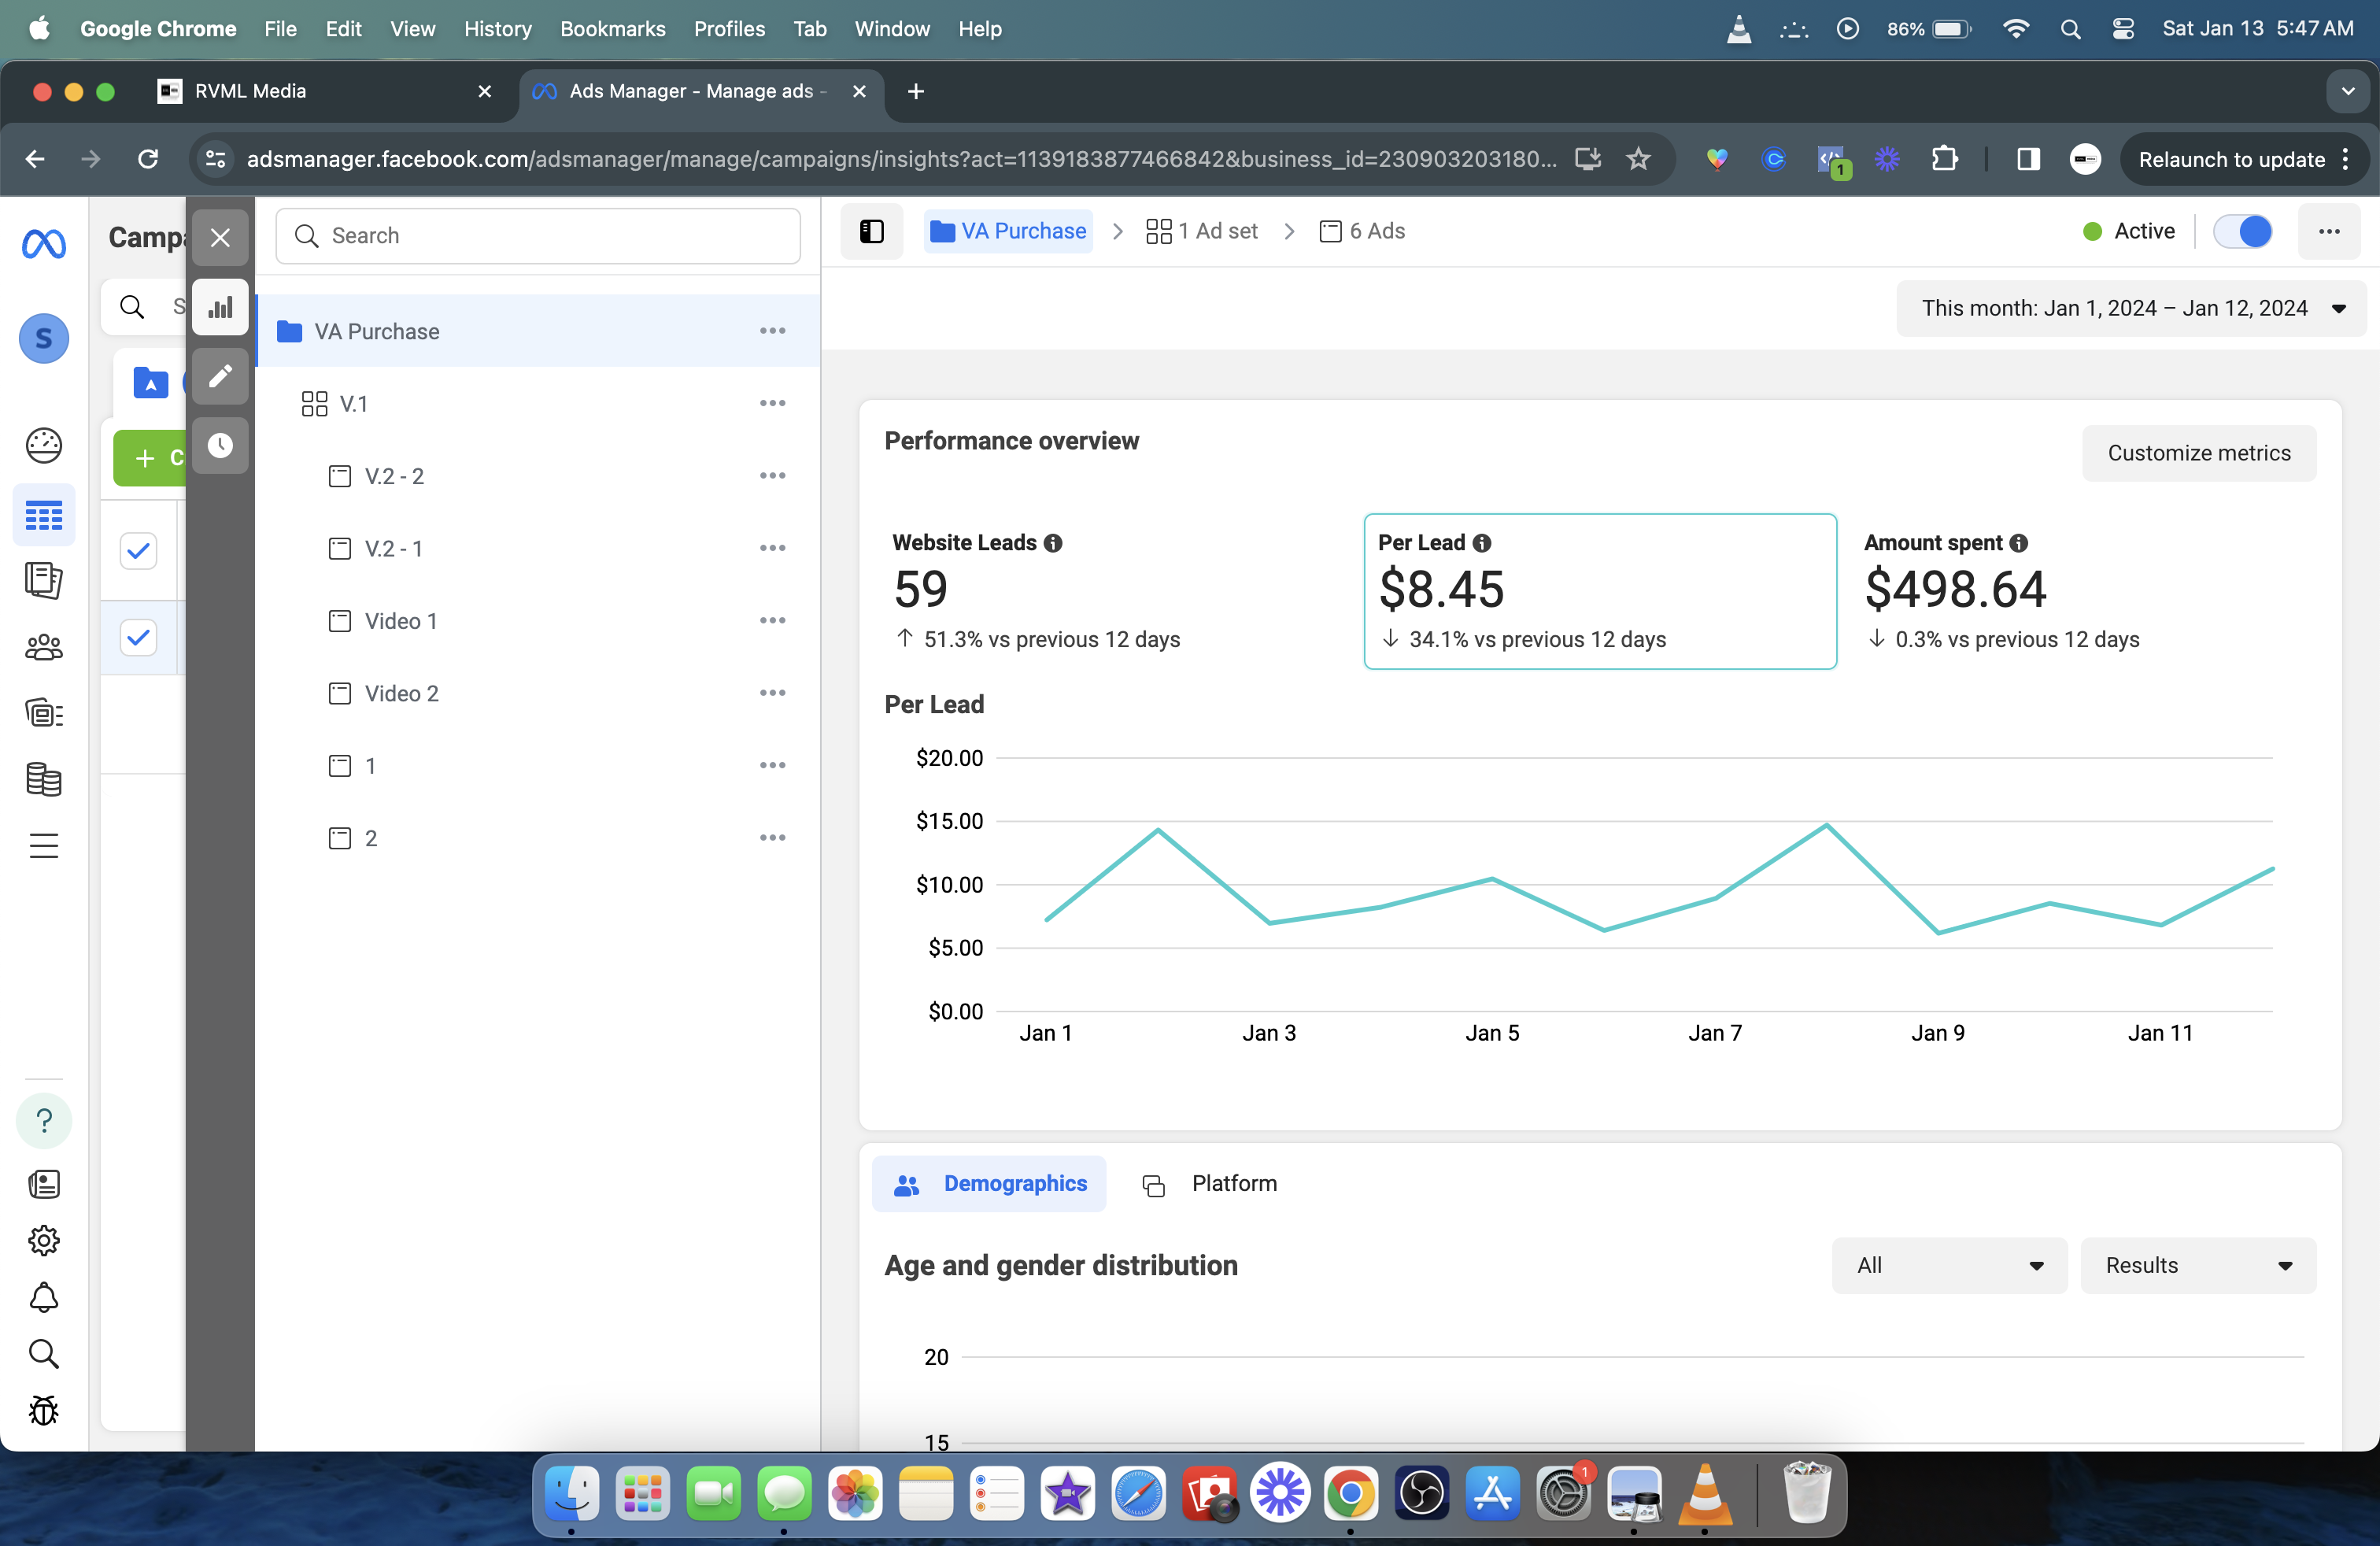Reload the Ads Manager page
2380x1546 pixels.
click(148, 159)
